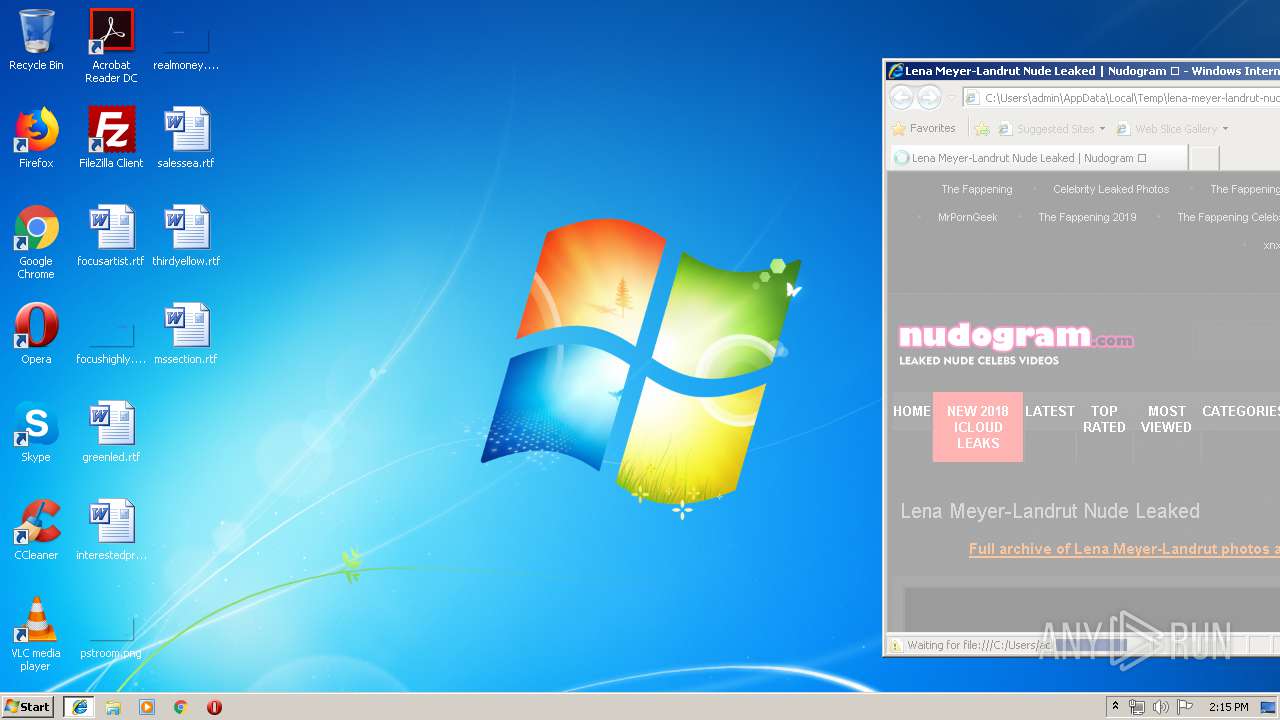
Task: Launch Acrobat Reader DC shortcut
Action: click(111, 46)
